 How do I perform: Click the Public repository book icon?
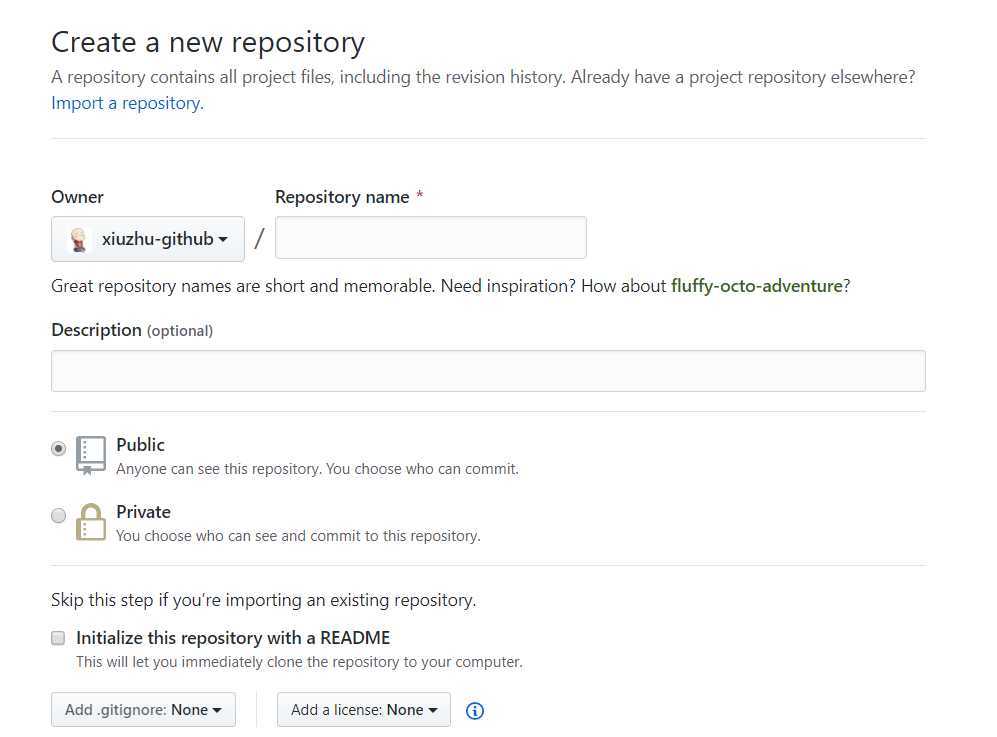tap(91, 455)
